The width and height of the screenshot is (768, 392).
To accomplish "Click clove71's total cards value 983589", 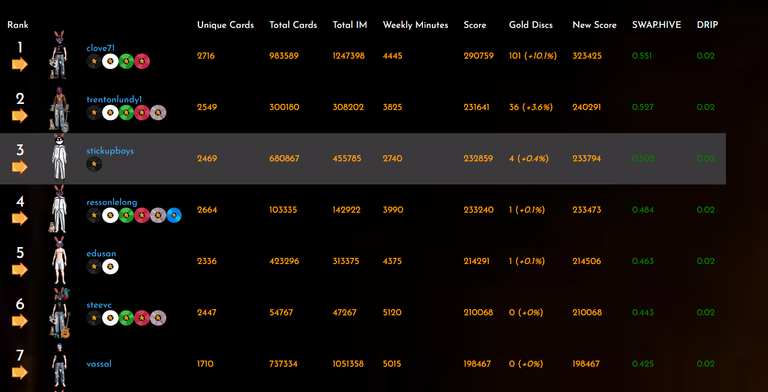I will tap(284, 56).
